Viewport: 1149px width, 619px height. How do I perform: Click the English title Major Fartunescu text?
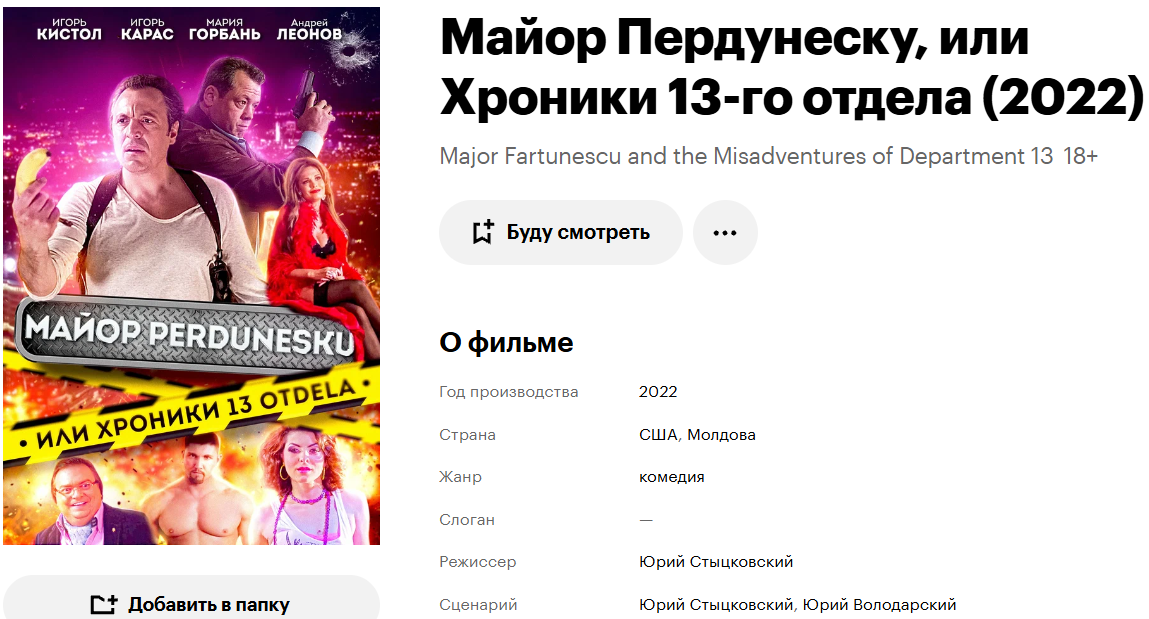[746, 156]
